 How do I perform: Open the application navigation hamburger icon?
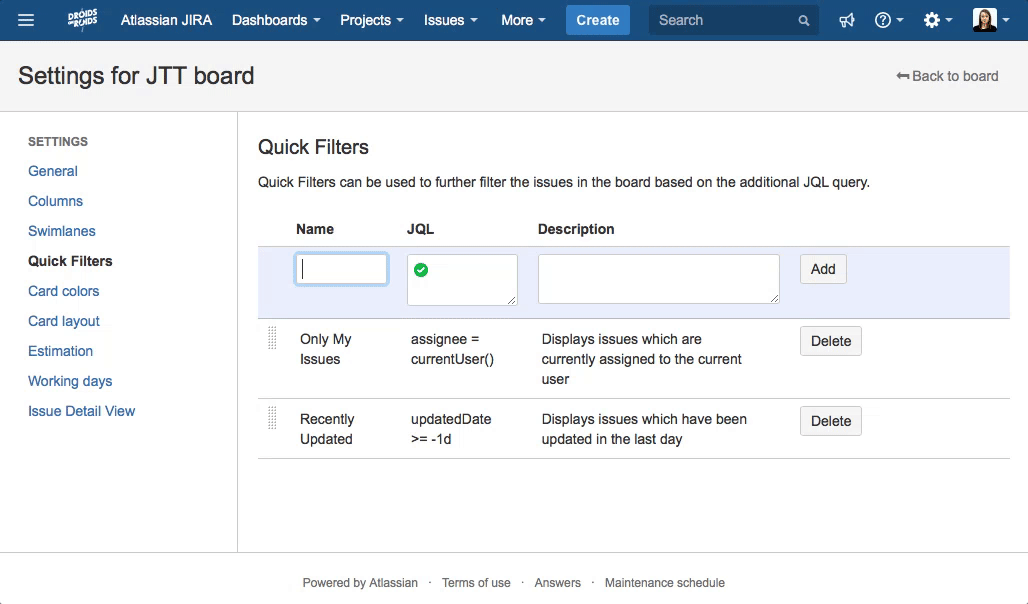point(26,20)
